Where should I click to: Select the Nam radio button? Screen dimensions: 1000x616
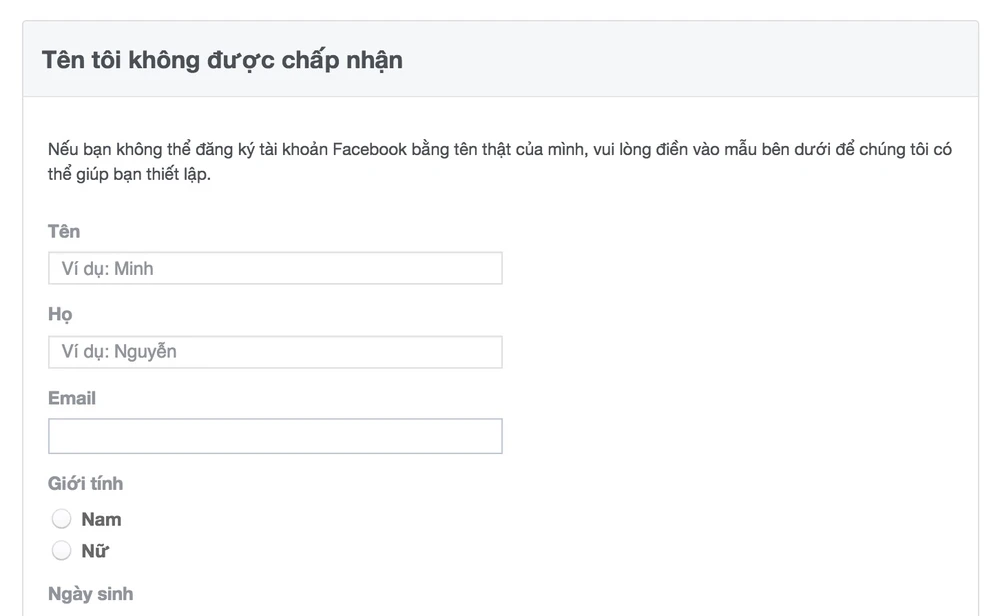pyautogui.click(x=62, y=519)
